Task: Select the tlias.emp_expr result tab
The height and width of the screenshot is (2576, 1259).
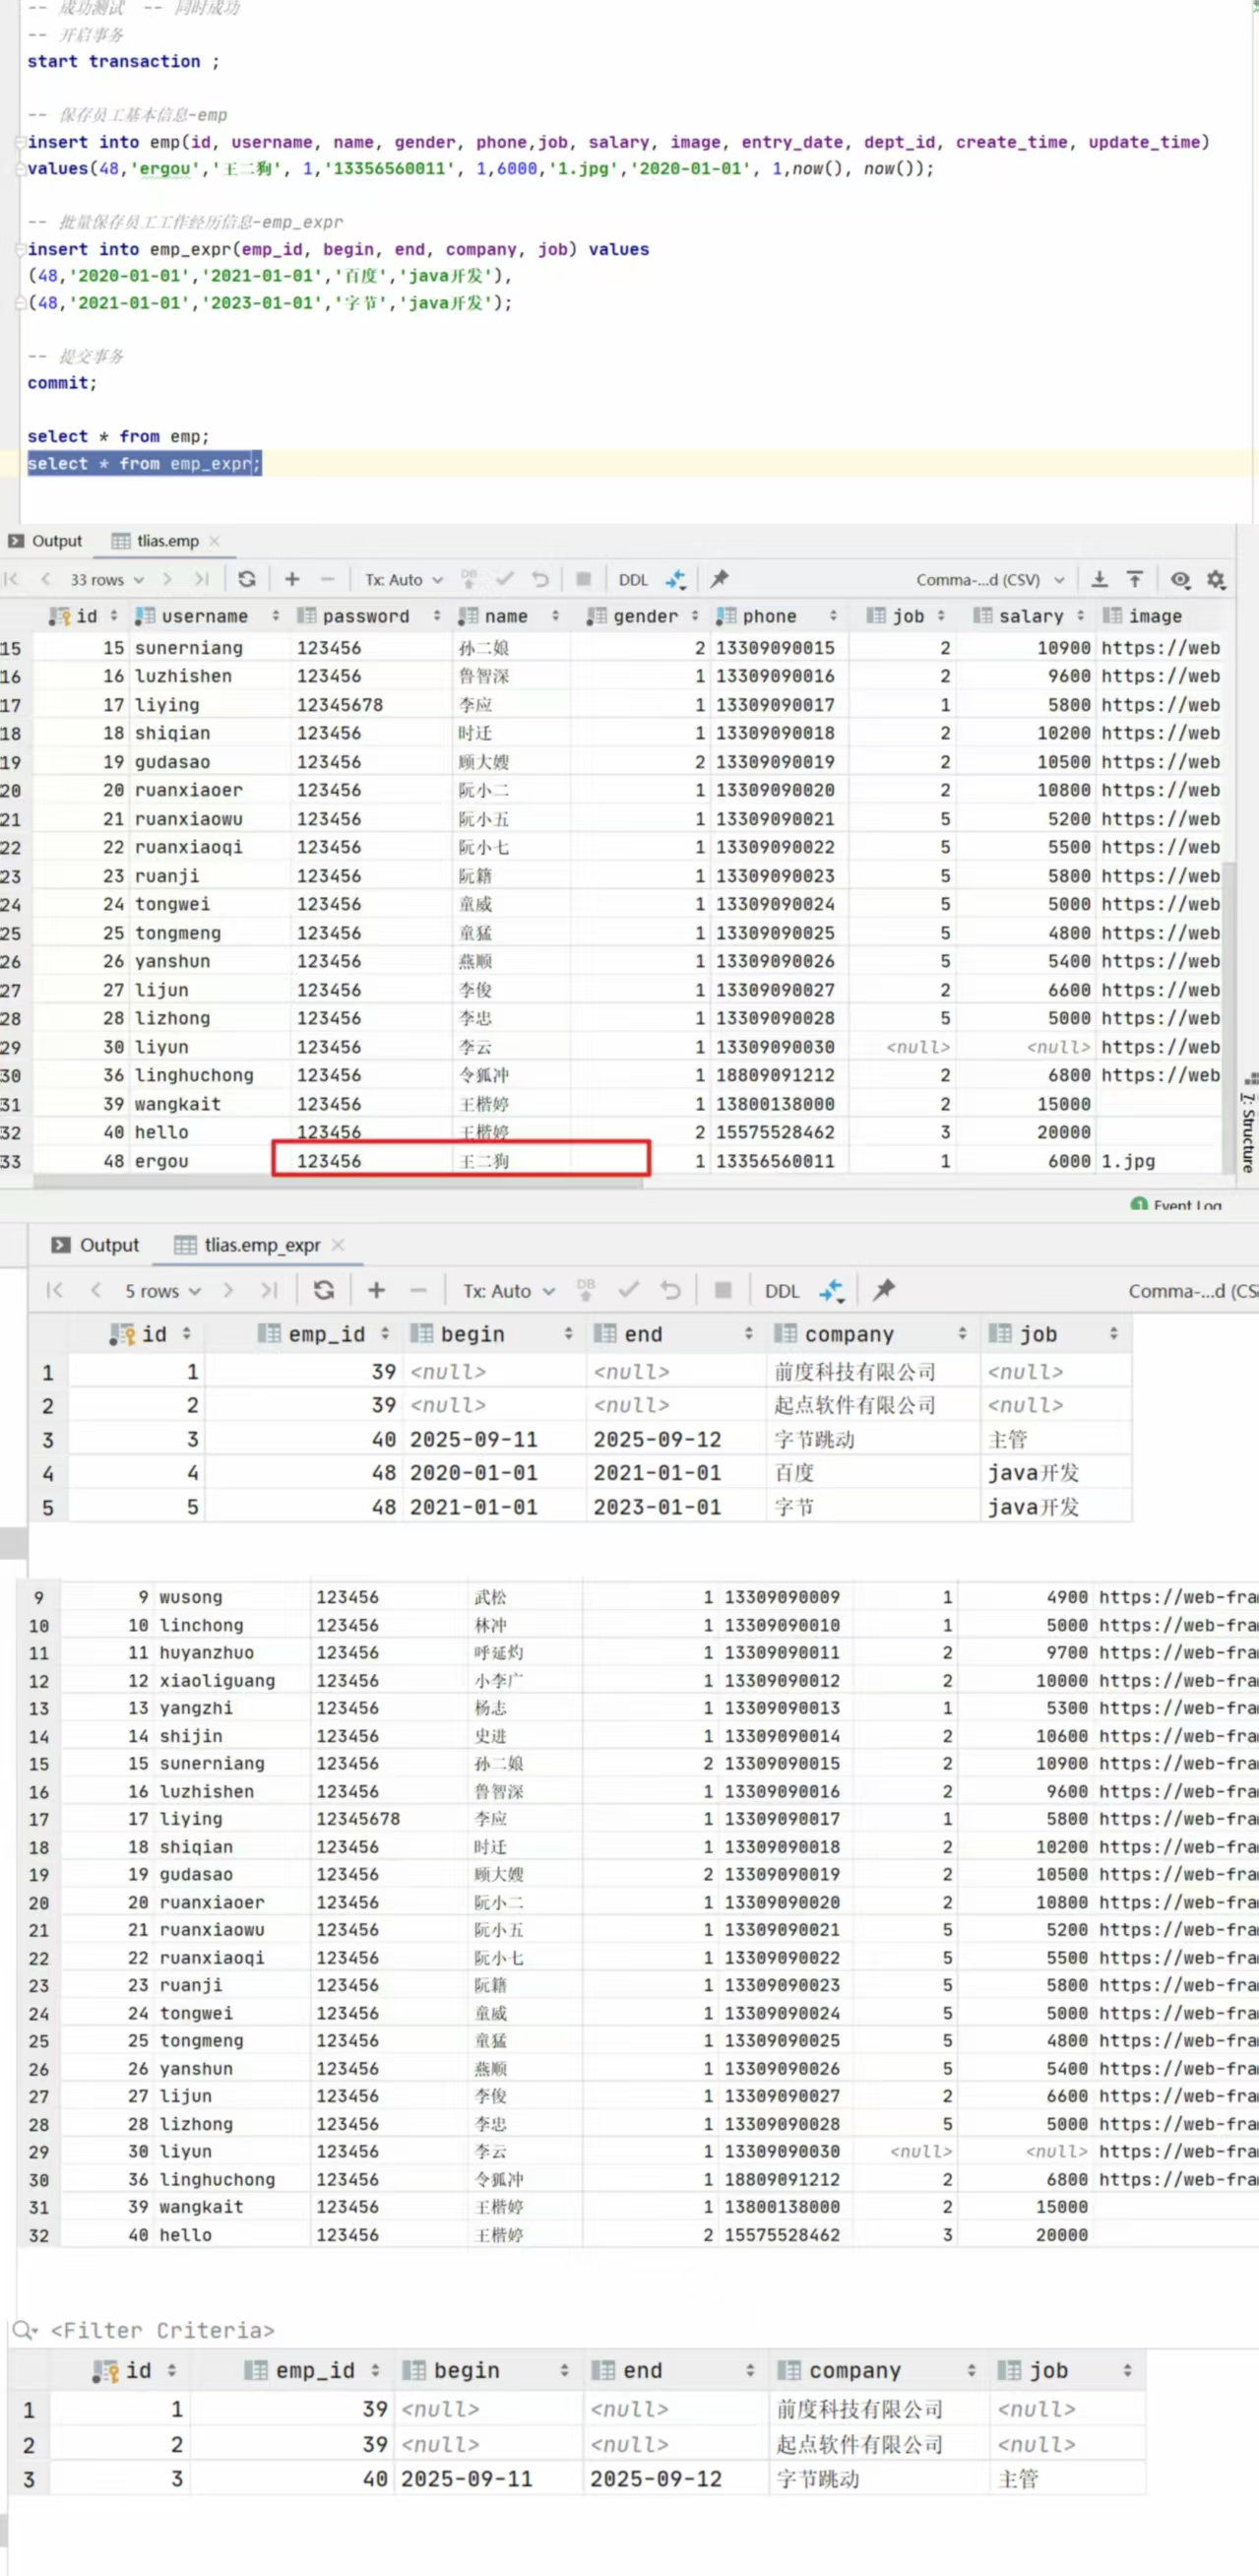Action: [x=260, y=1245]
